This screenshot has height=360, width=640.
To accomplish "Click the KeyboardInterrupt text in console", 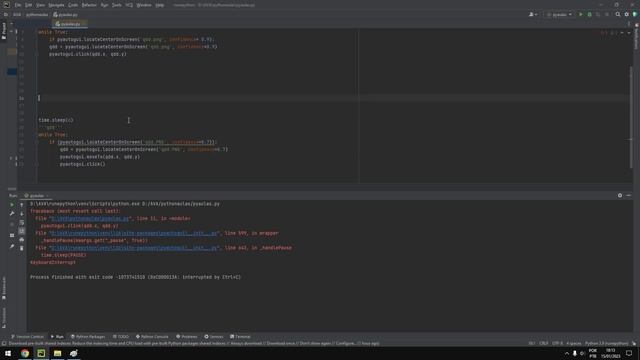I will coord(53,262).
